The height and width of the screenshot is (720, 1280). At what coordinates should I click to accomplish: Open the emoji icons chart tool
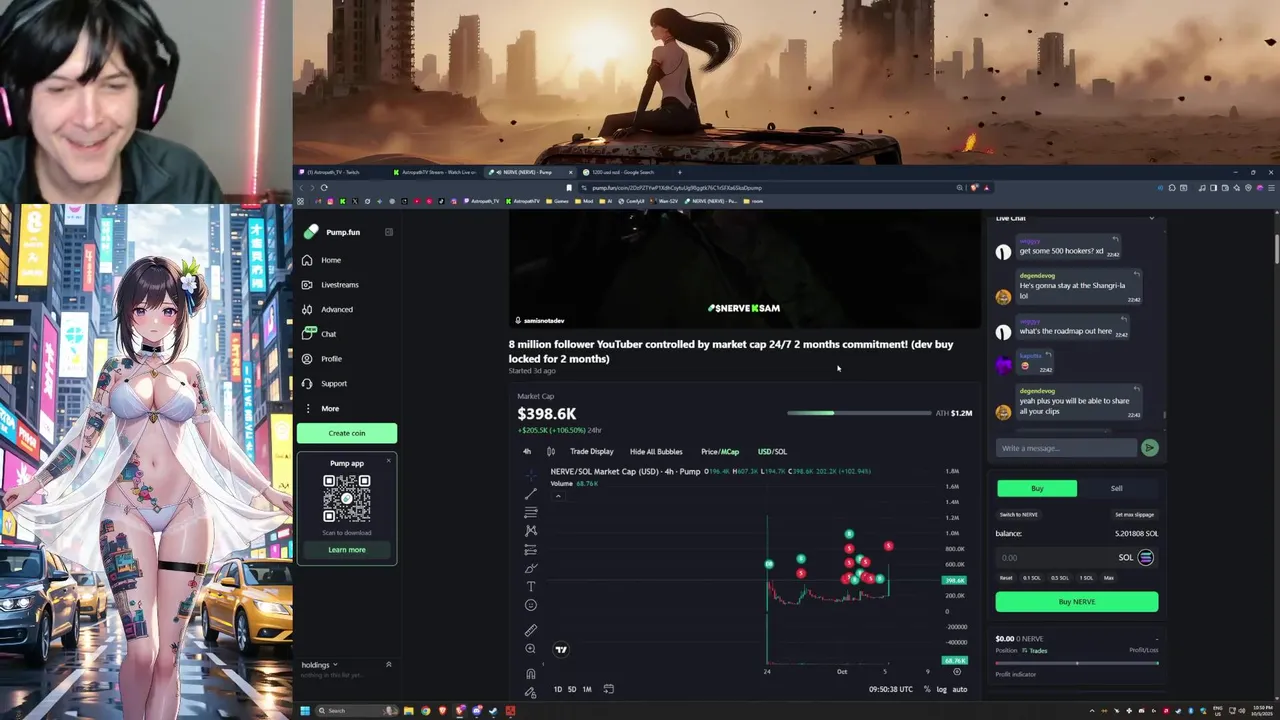[531, 605]
